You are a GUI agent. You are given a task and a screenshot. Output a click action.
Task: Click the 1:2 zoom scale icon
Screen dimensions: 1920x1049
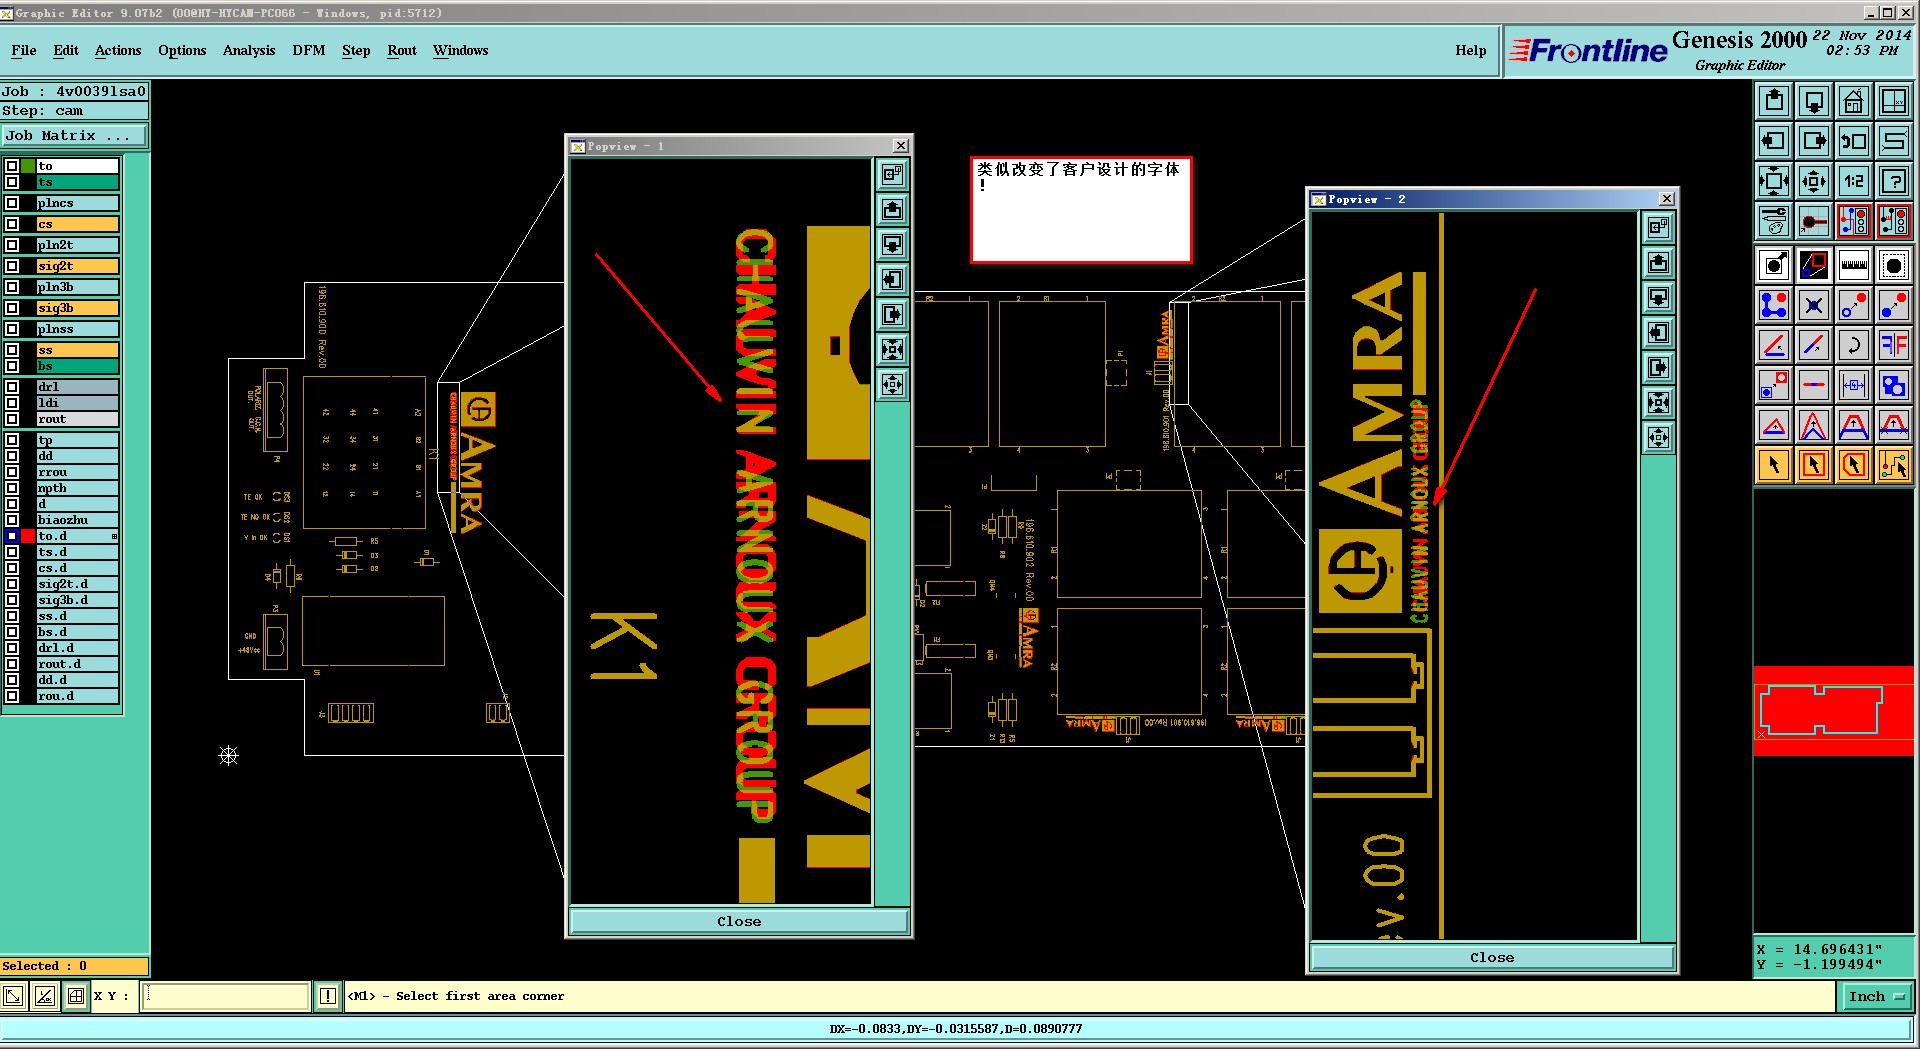point(1854,181)
